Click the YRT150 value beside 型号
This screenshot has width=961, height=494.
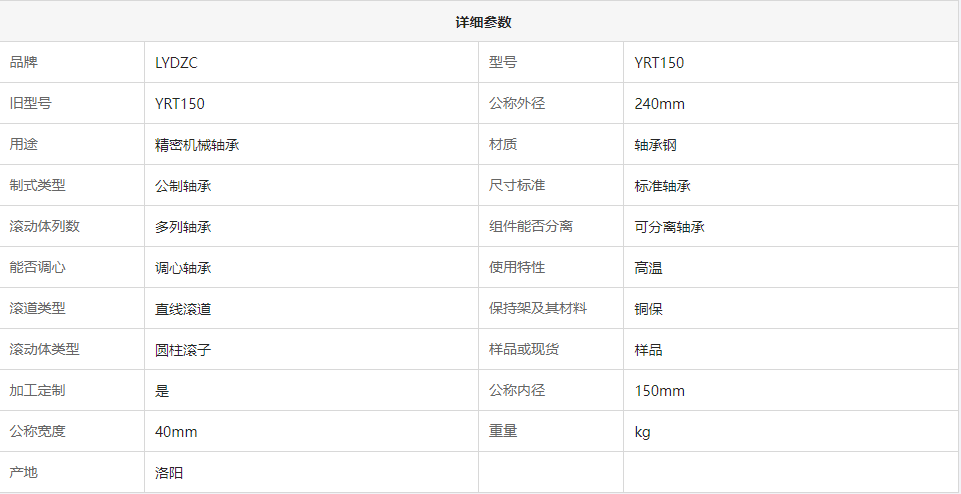pos(659,63)
